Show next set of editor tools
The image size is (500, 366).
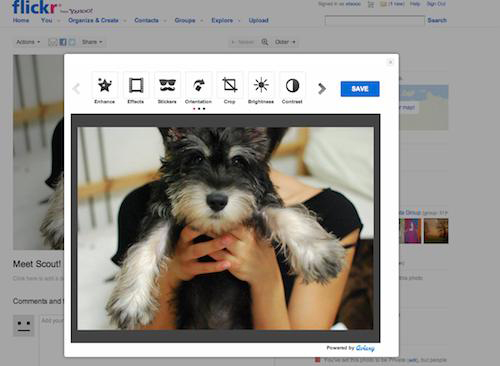322,89
